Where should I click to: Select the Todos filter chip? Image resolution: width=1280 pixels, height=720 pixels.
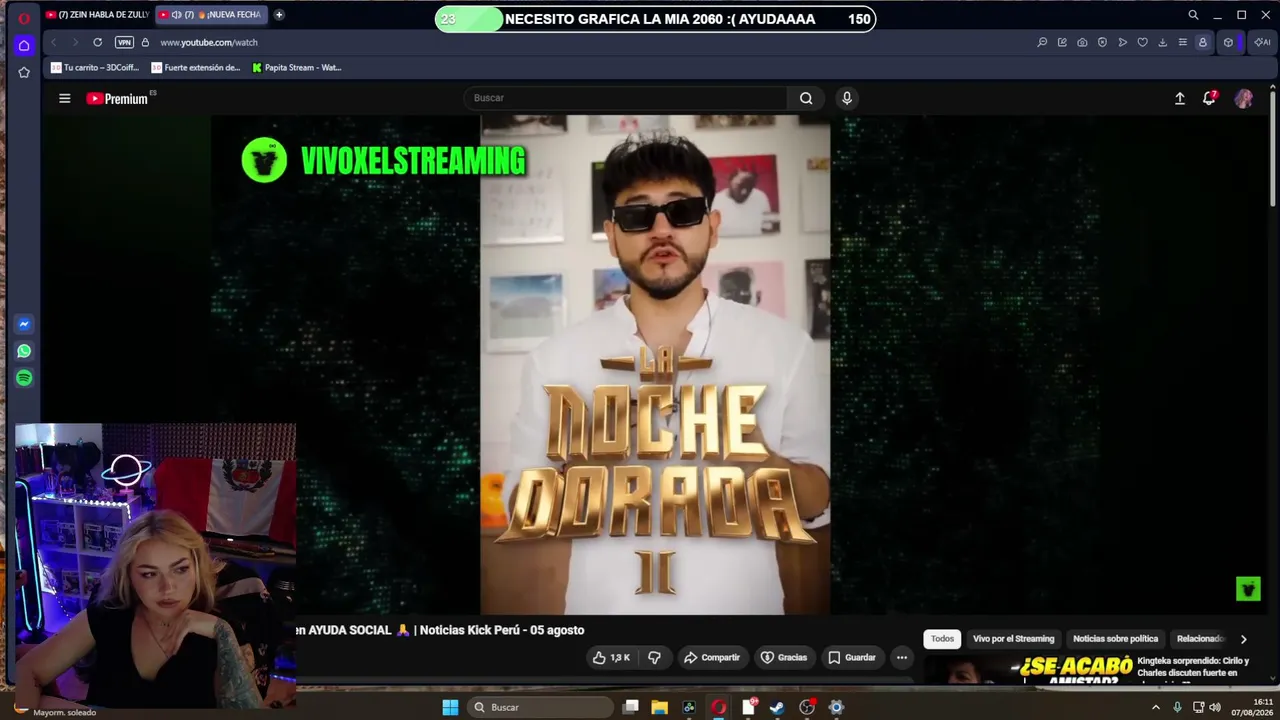coord(942,639)
